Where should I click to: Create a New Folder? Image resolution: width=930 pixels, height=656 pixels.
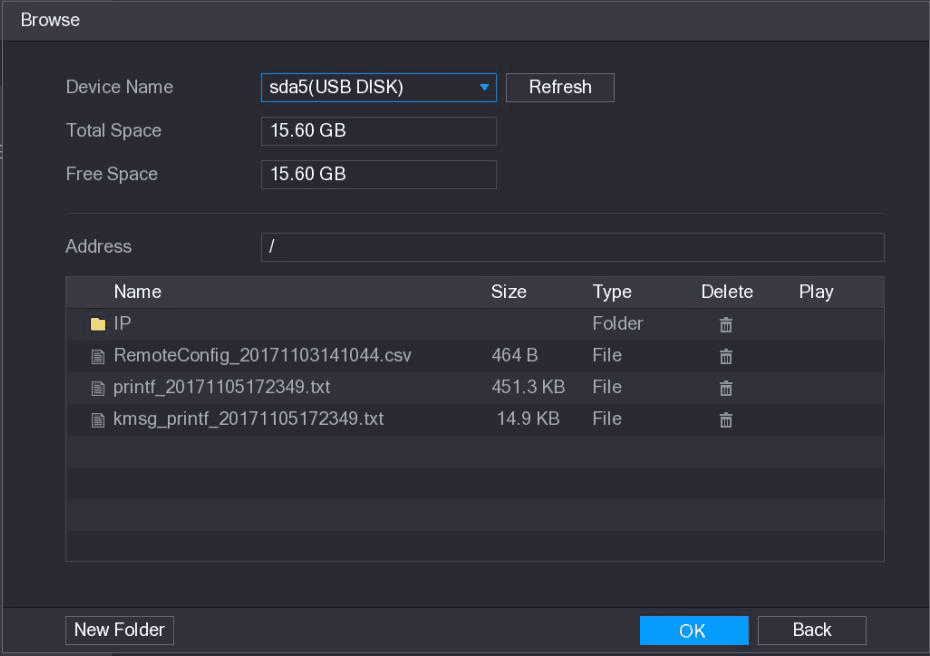(119, 630)
